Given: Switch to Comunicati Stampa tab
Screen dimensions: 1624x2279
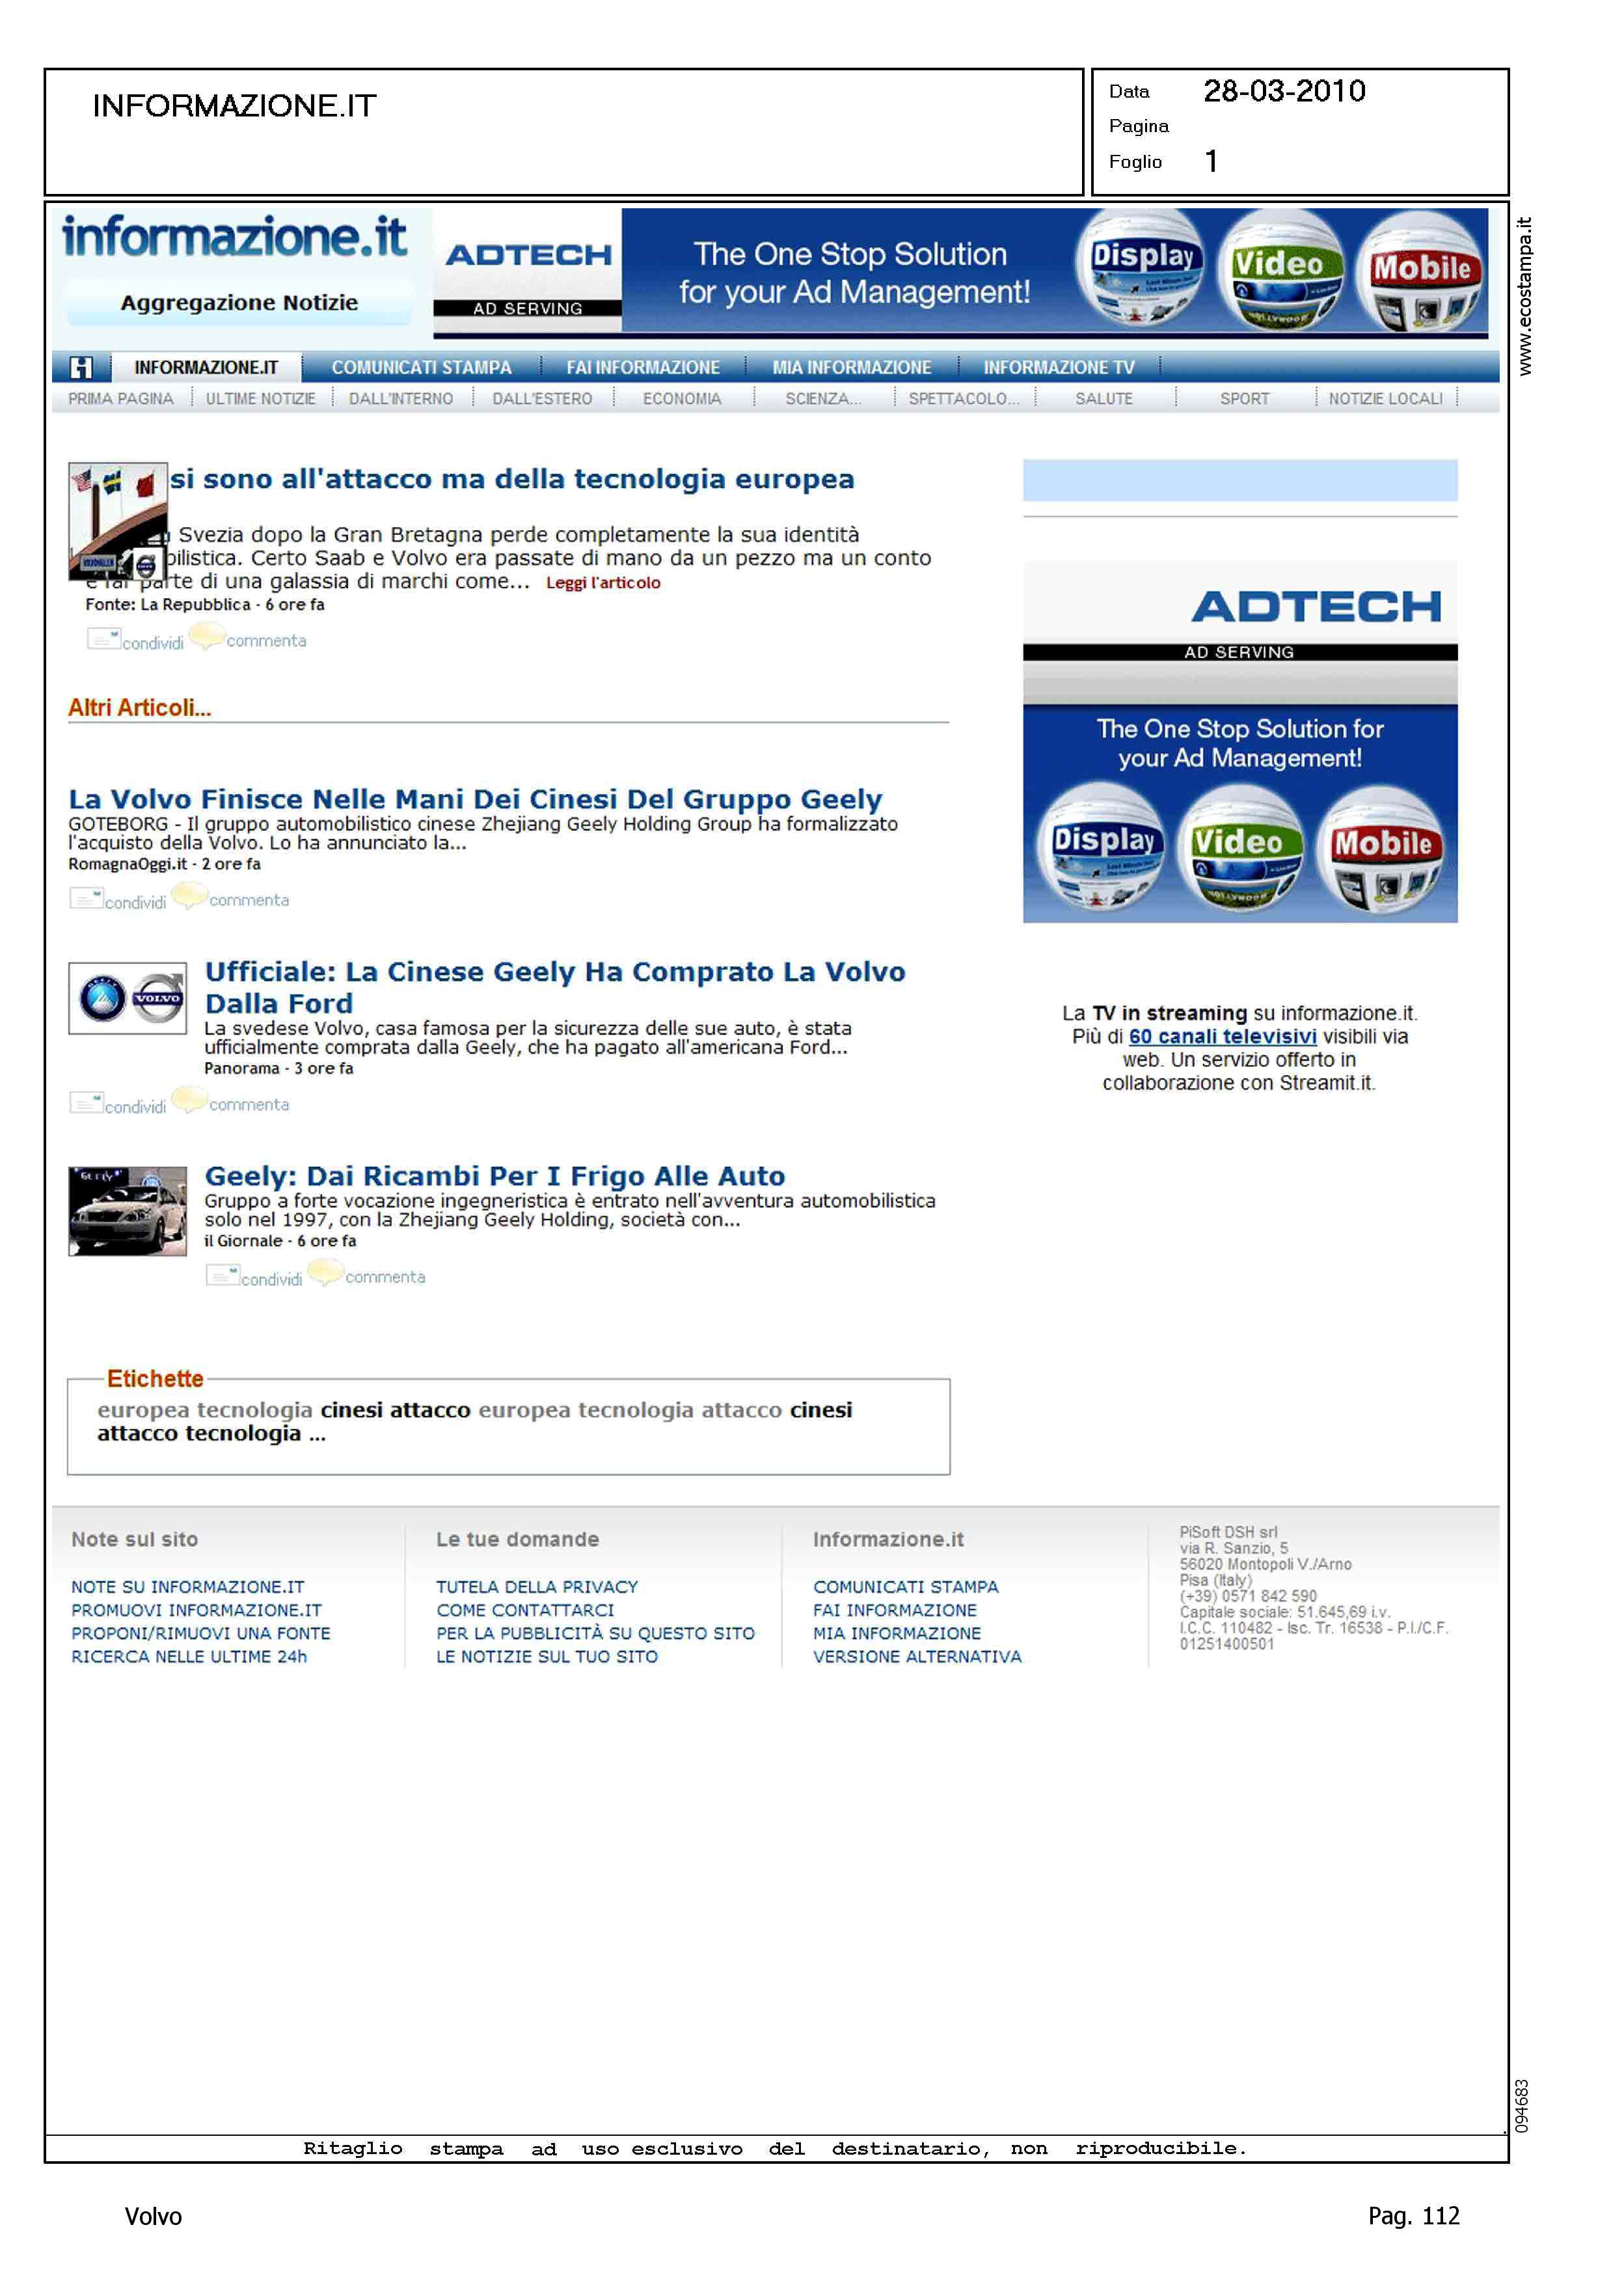Looking at the screenshot, I should pyautogui.click(x=421, y=368).
